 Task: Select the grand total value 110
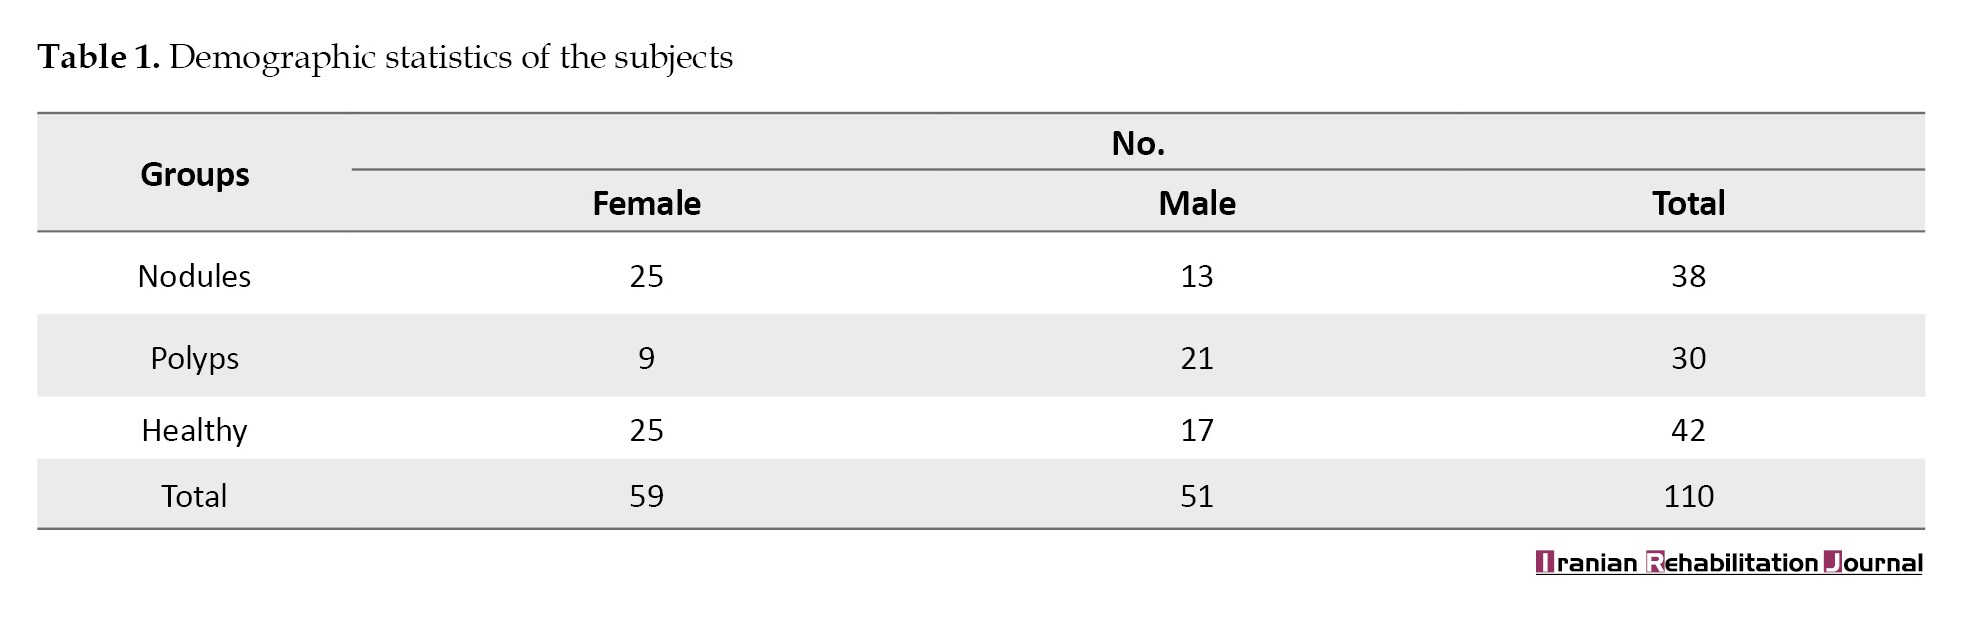pos(1688,496)
